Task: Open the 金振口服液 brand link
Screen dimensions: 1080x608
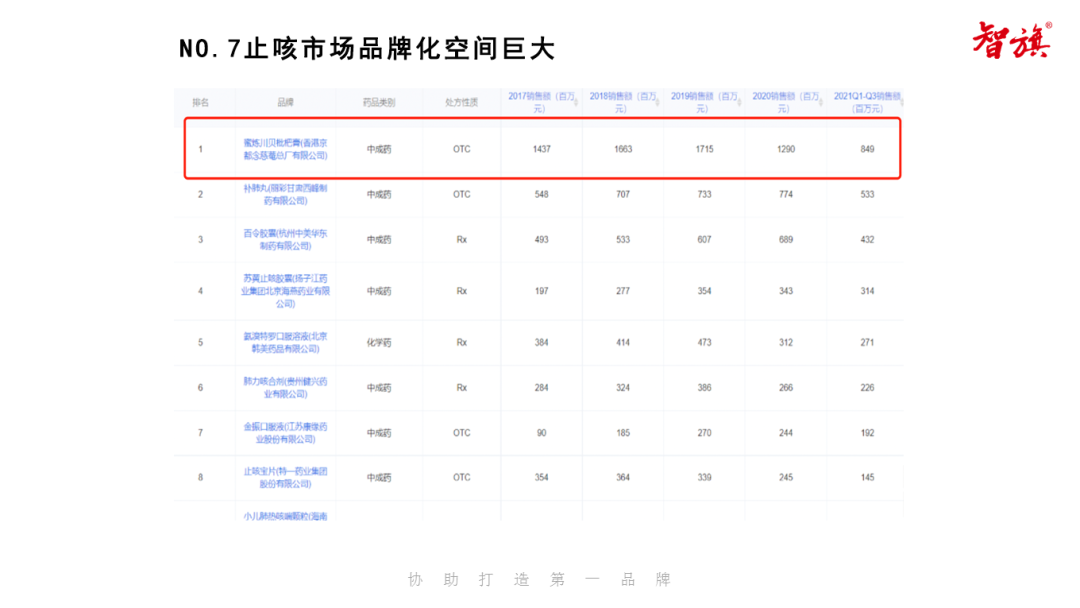Action: 285,432
